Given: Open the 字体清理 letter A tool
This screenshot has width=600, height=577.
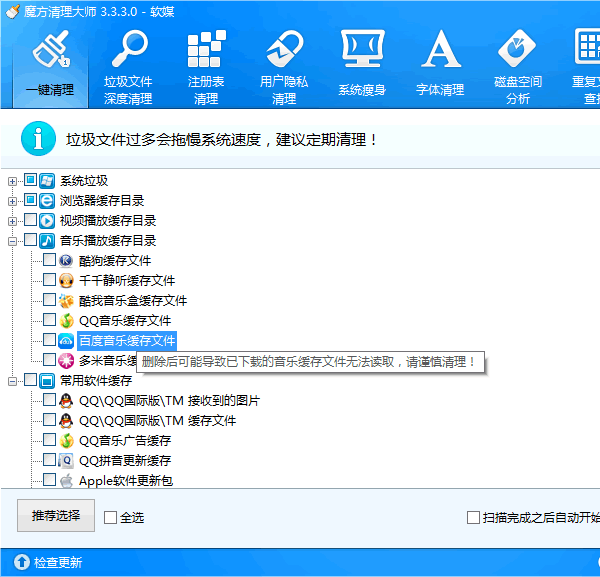Looking at the screenshot, I should (440, 65).
